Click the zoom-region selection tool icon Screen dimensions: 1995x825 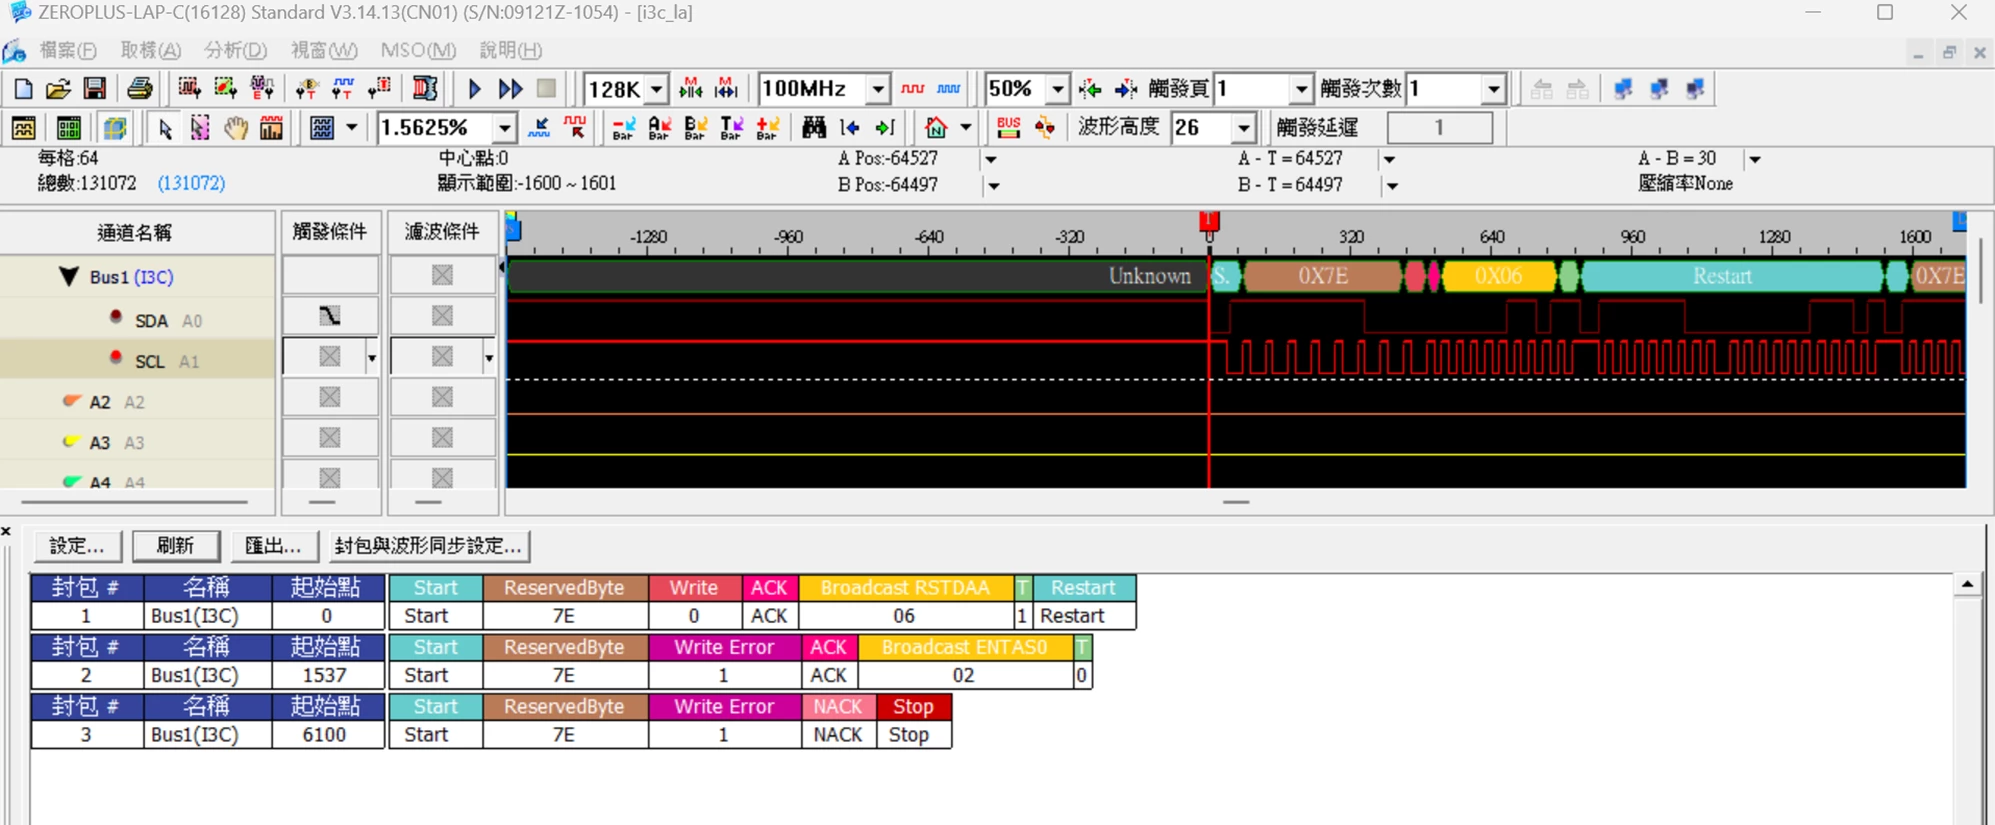coord(200,128)
